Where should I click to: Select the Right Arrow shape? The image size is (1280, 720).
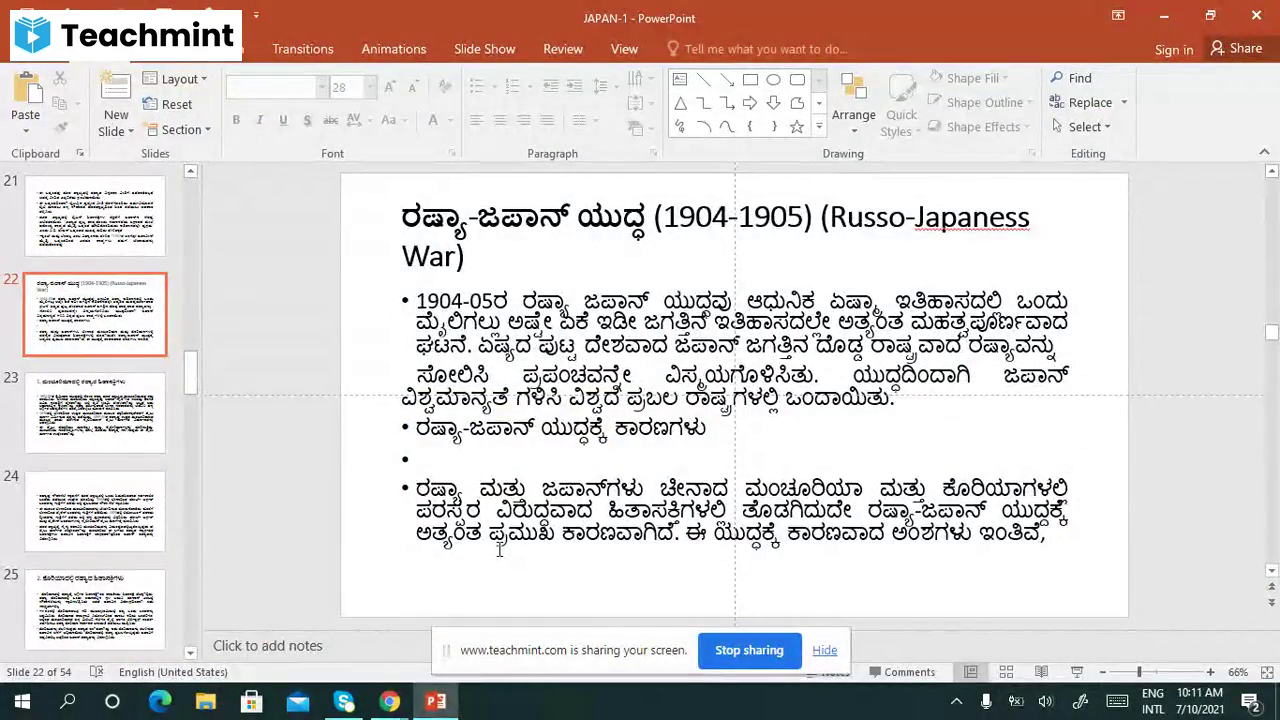pos(750,103)
